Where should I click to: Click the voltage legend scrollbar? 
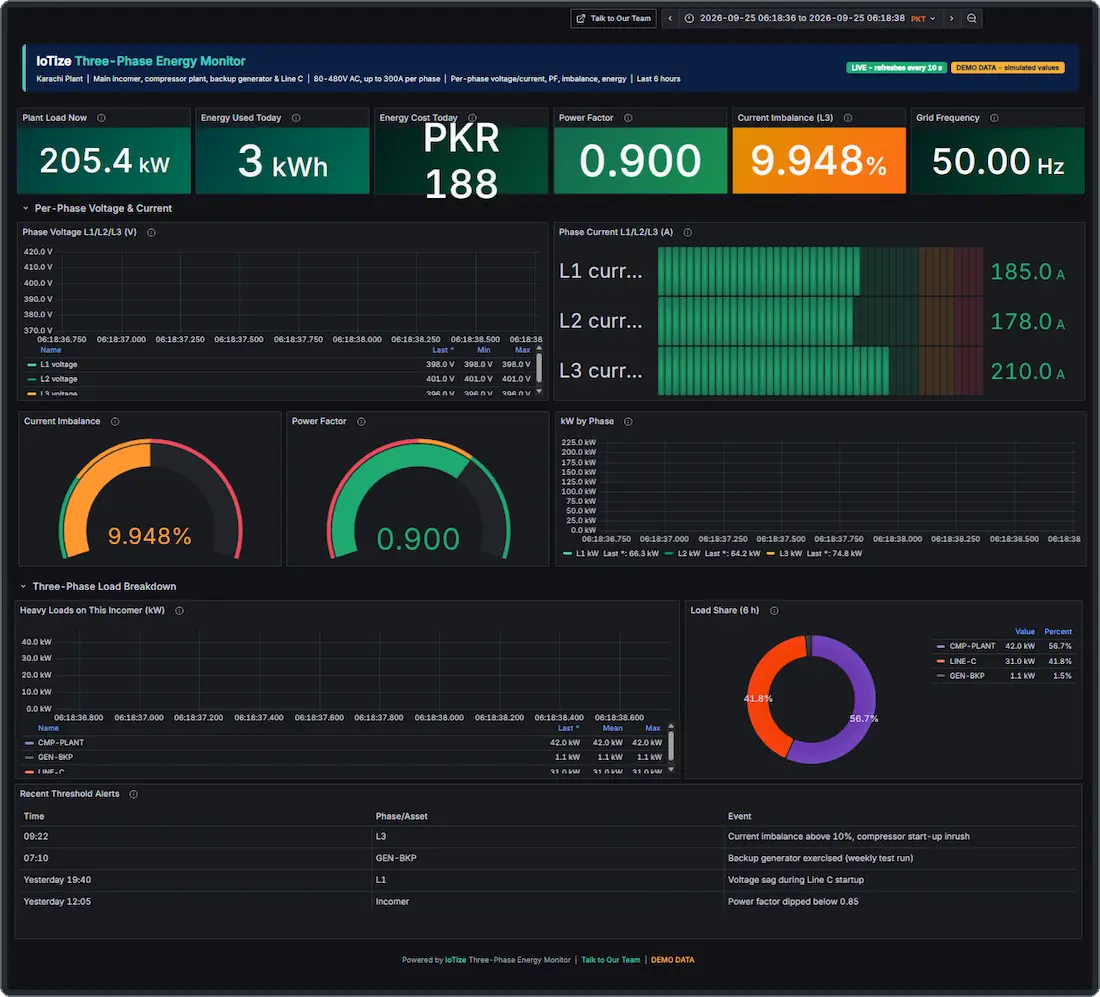point(539,368)
